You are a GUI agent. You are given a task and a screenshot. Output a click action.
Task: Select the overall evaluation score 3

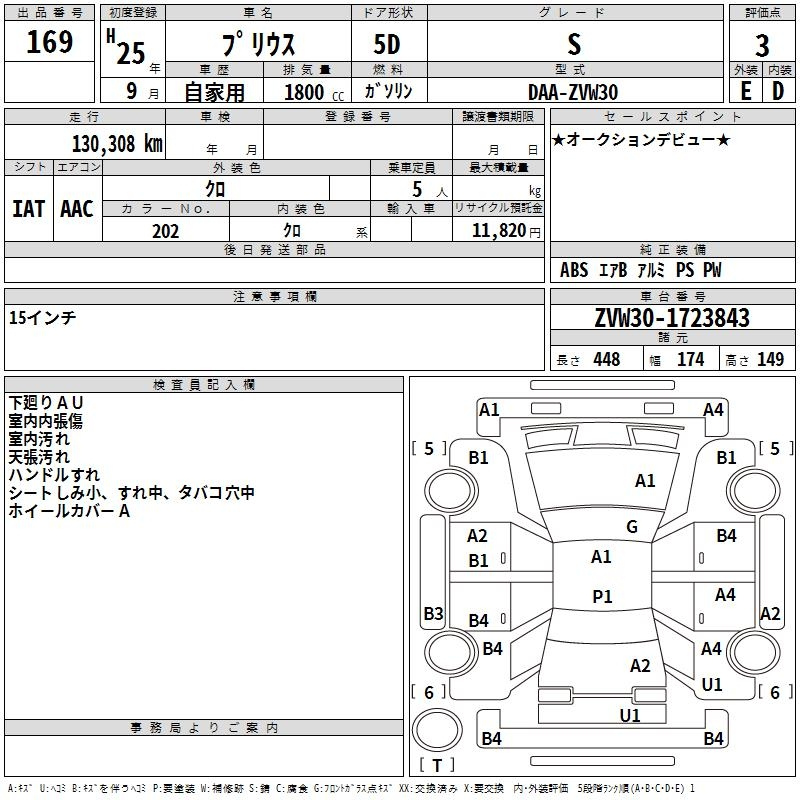[762, 45]
